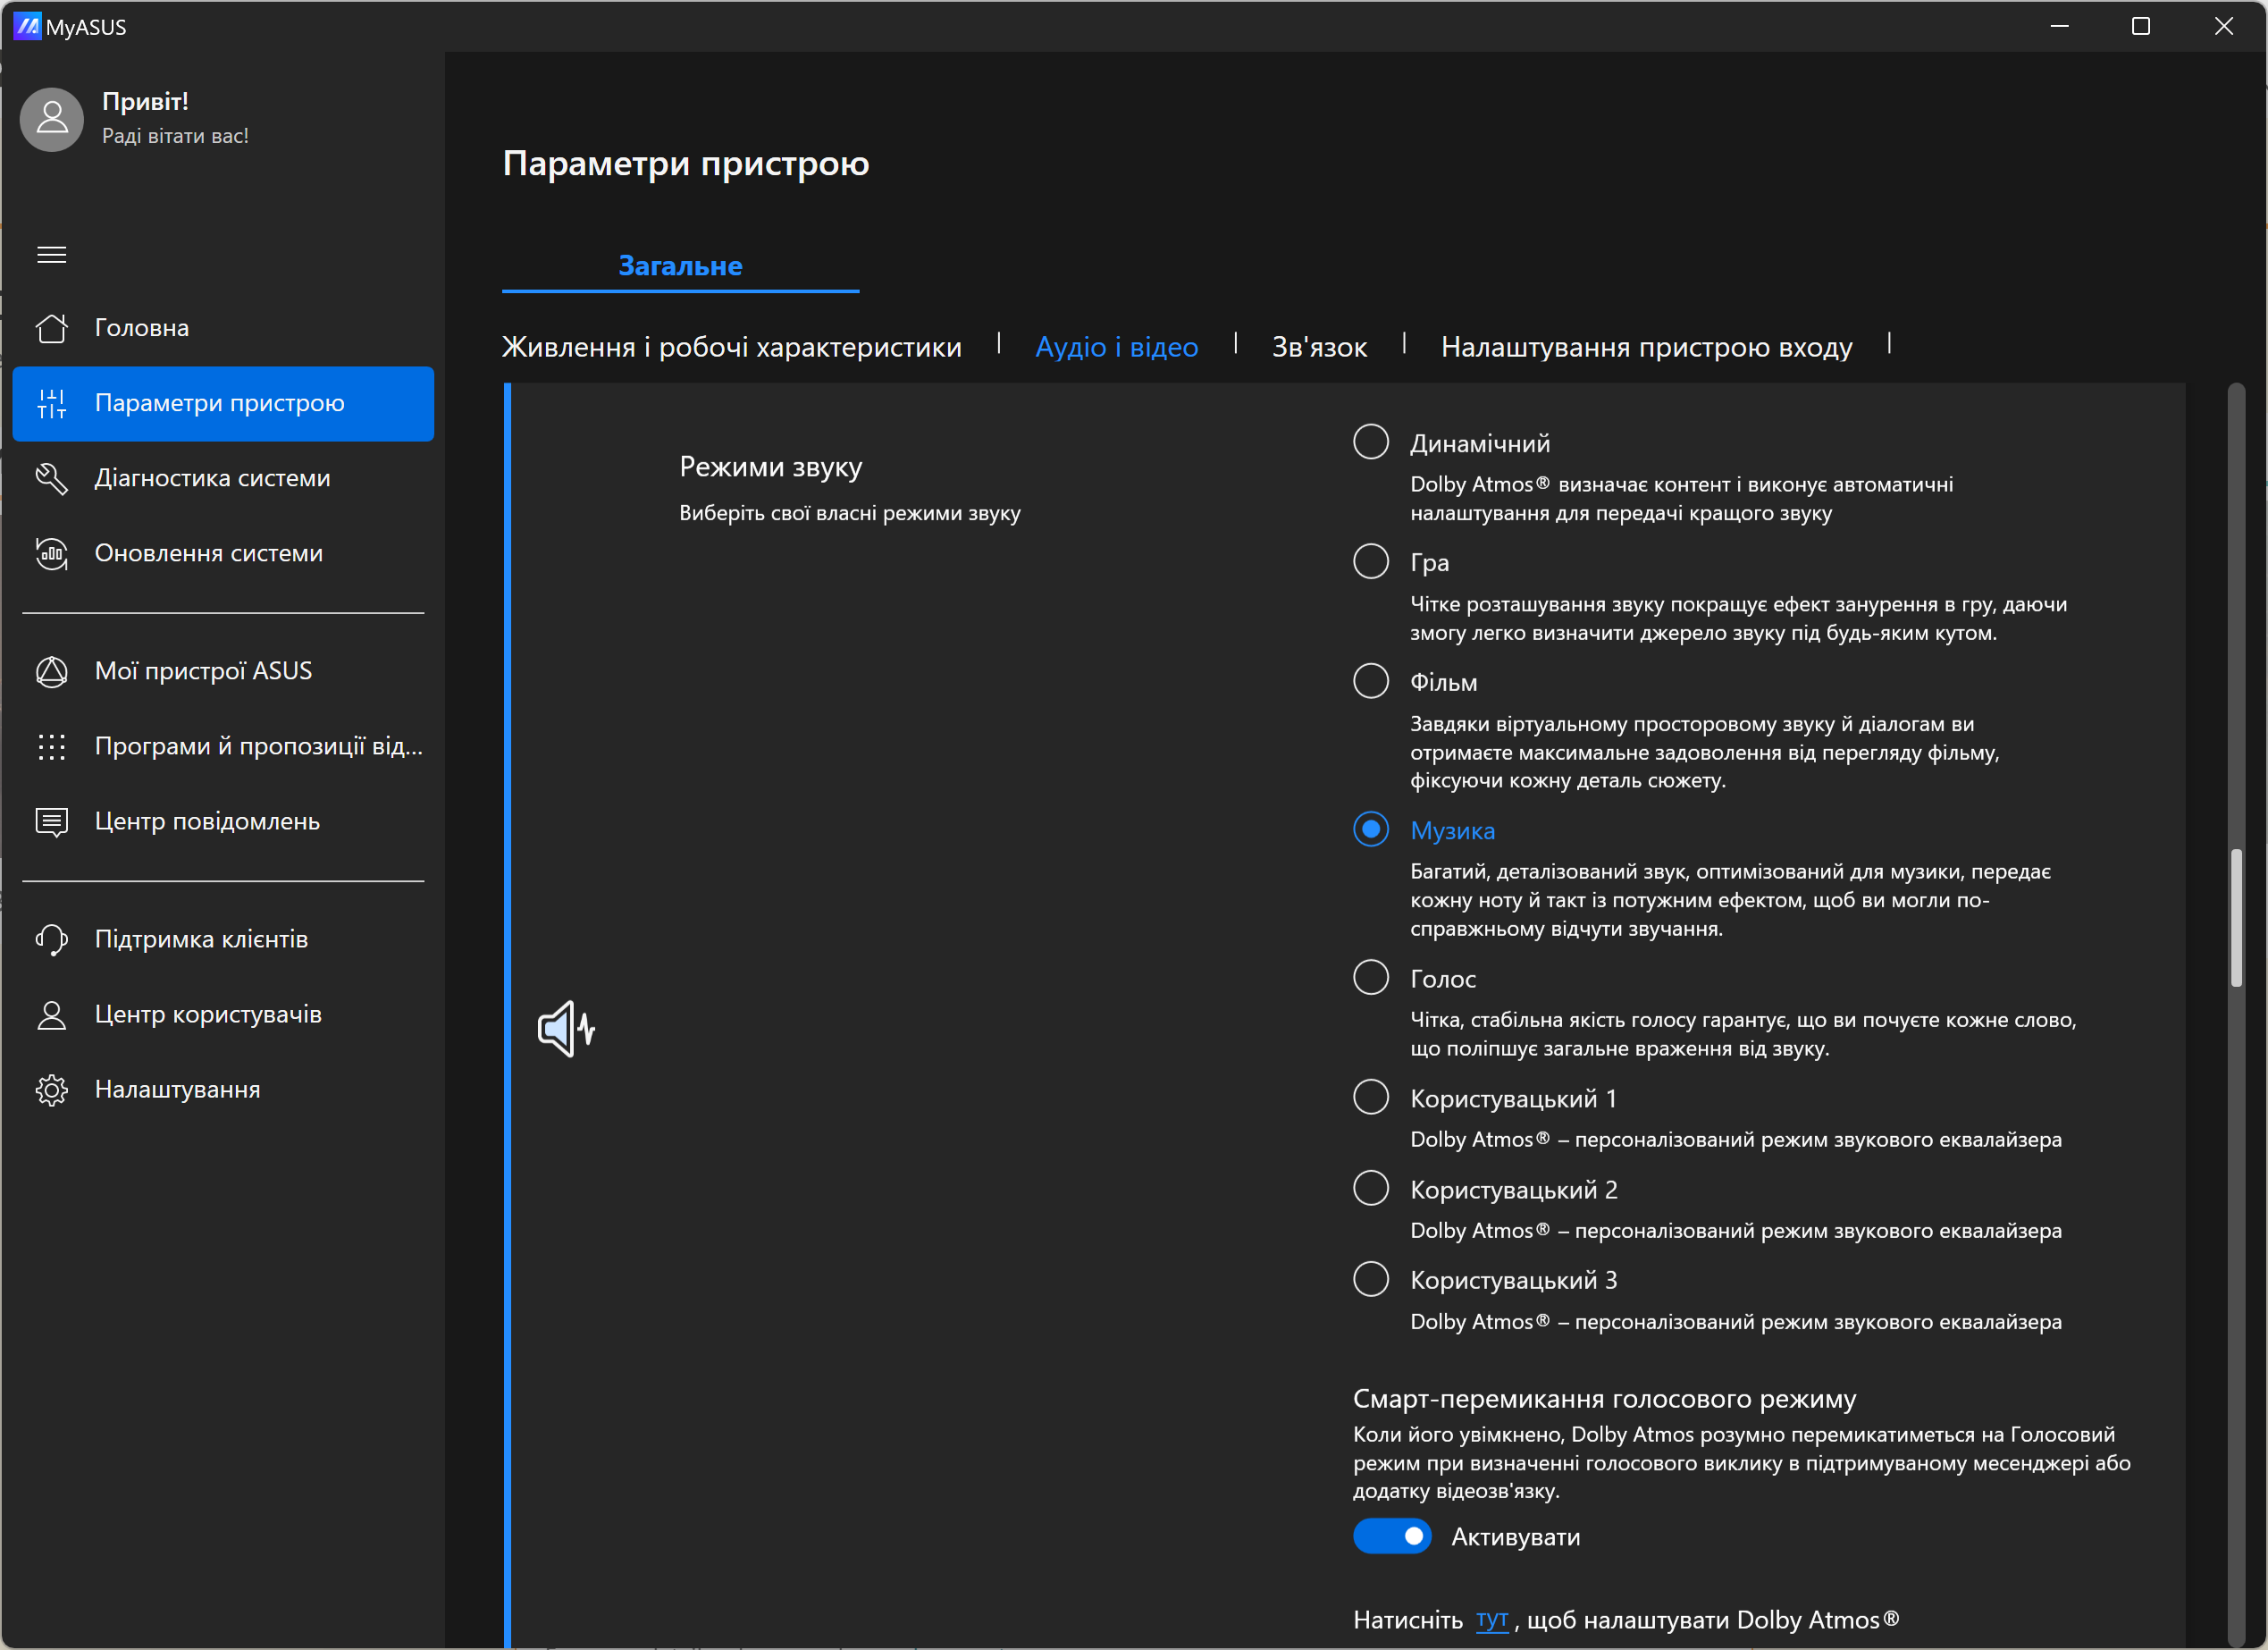Image resolution: width=2268 pixels, height=1650 pixels.
Task: Open the user profile avatar
Action: click(x=52, y=119)
